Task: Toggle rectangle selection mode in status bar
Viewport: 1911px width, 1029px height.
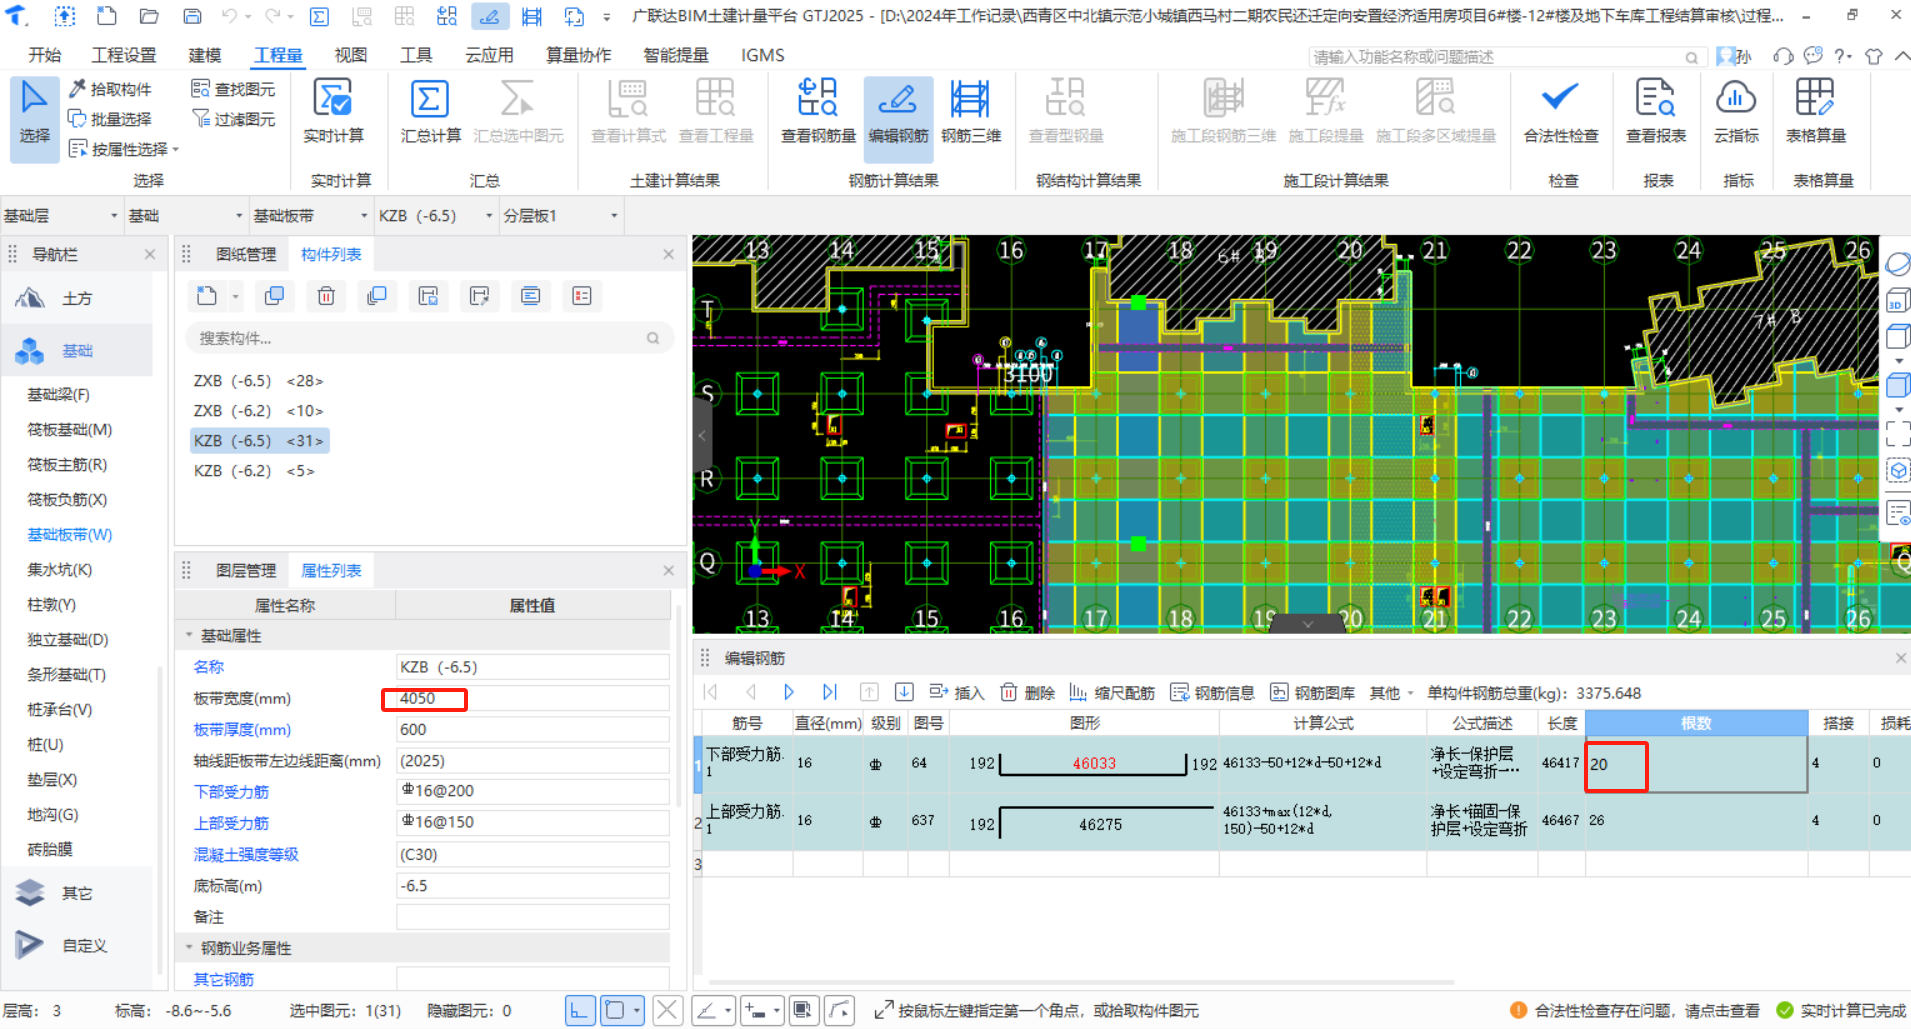Action: pos(615,1011)
